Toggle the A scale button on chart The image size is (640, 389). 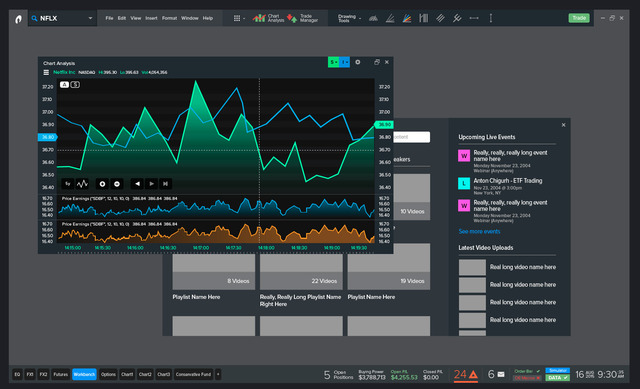64,84
